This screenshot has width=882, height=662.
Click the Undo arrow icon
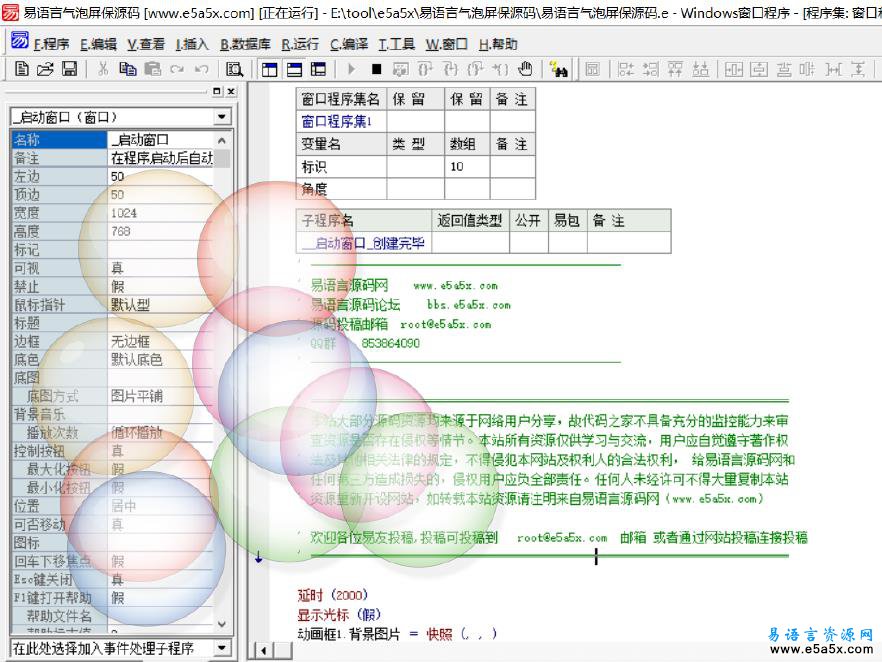(201, 69)
